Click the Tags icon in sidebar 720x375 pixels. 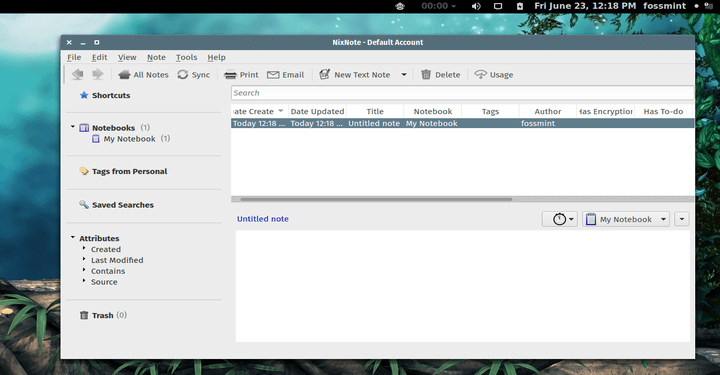[84, 171]
